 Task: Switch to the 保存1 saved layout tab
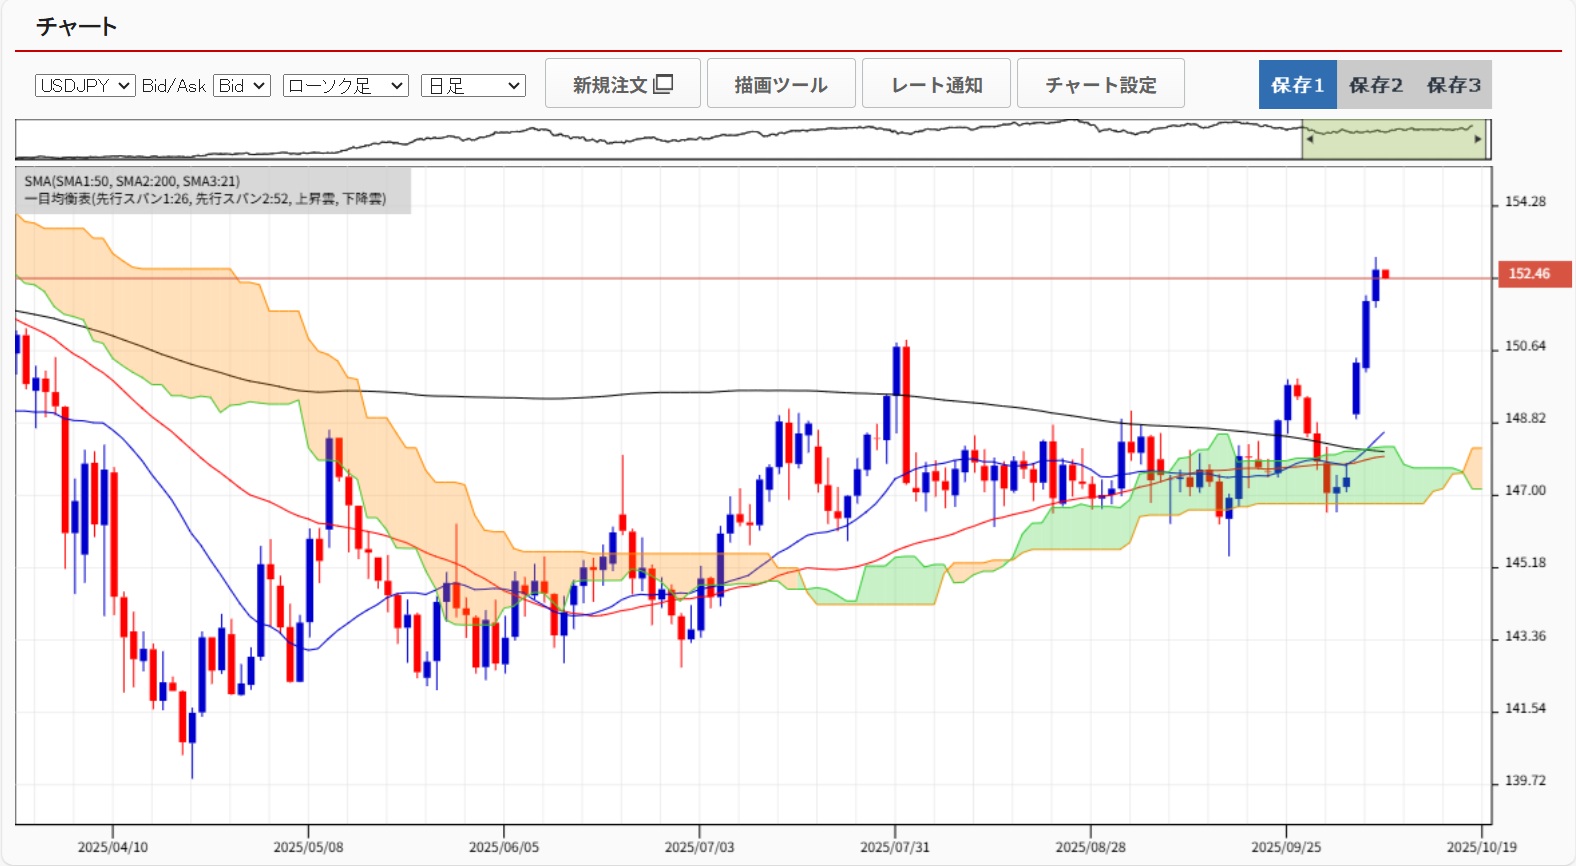tap(1297, 85)
